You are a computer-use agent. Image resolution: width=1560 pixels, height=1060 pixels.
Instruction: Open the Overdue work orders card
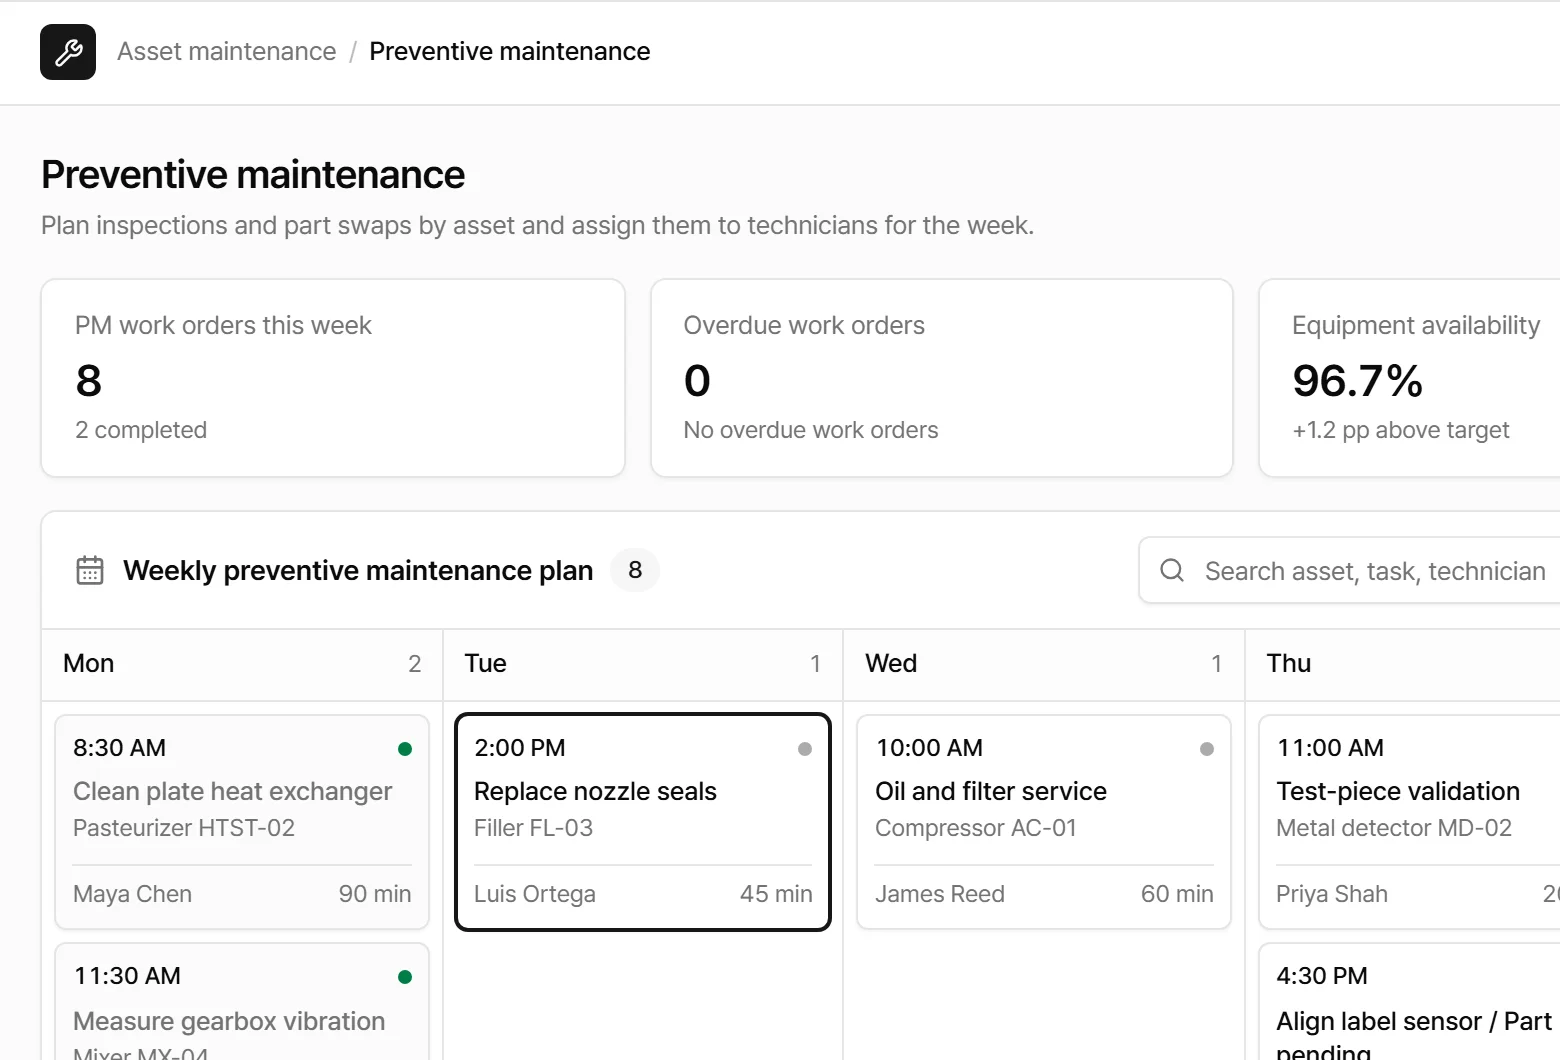(x=941, y=378)
